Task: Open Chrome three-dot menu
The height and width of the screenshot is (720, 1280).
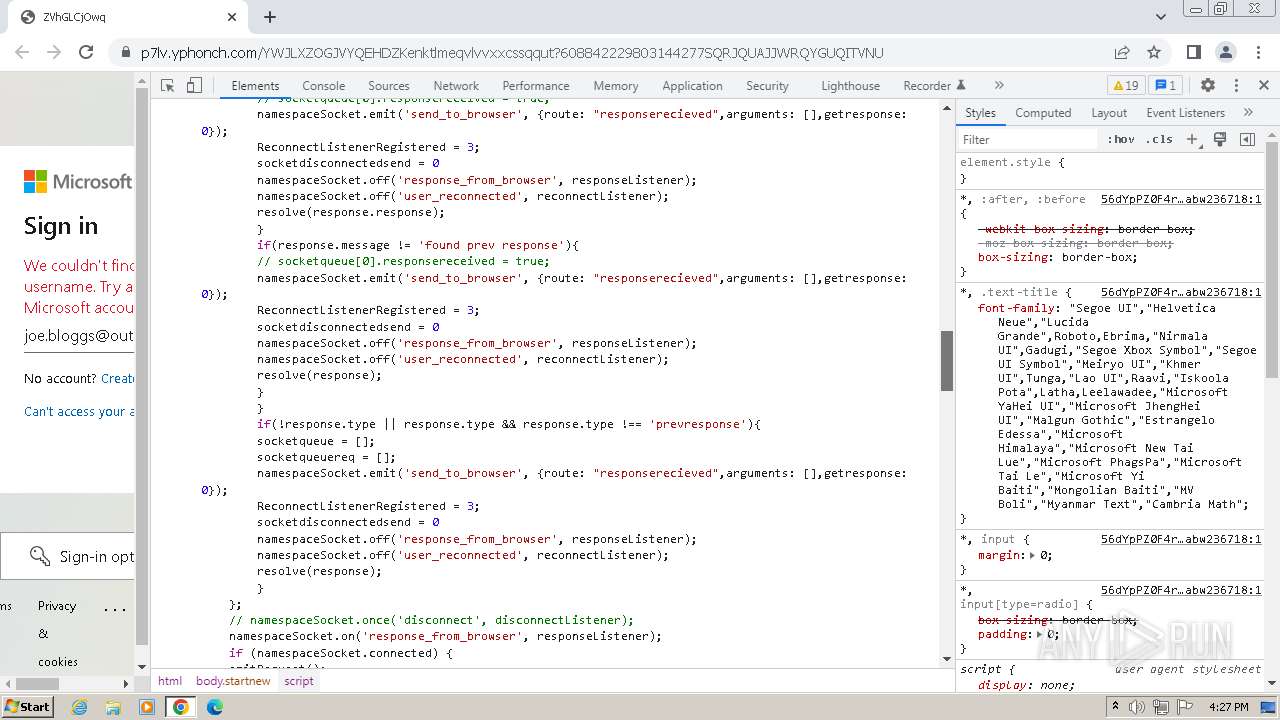Action: pyautogui.click(x=1257, y=52)
